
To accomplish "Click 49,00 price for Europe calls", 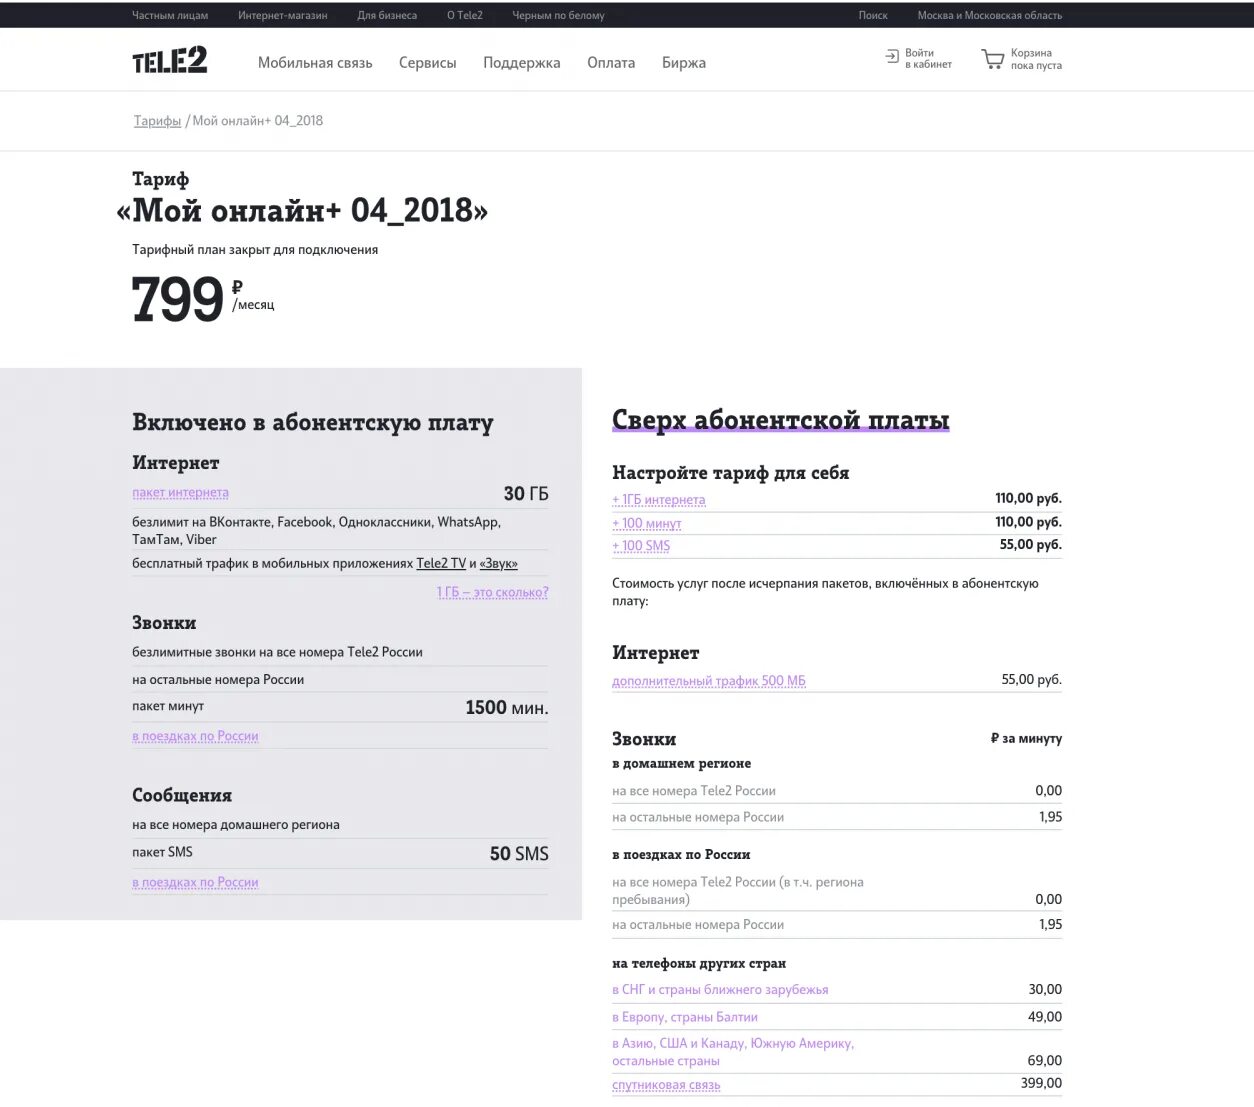I will click(1045, 1016).
